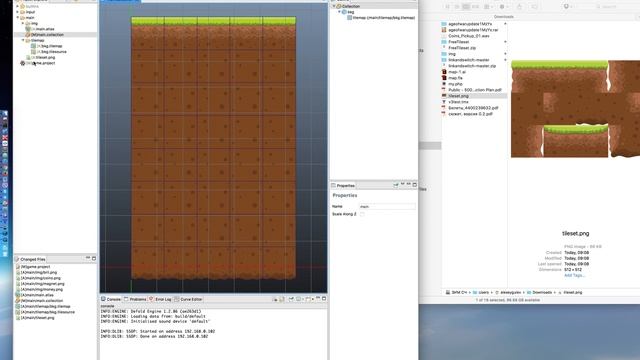640x360 pixels.
Task: Click the game.project gear icon in explorer
Action: (22, 63)
